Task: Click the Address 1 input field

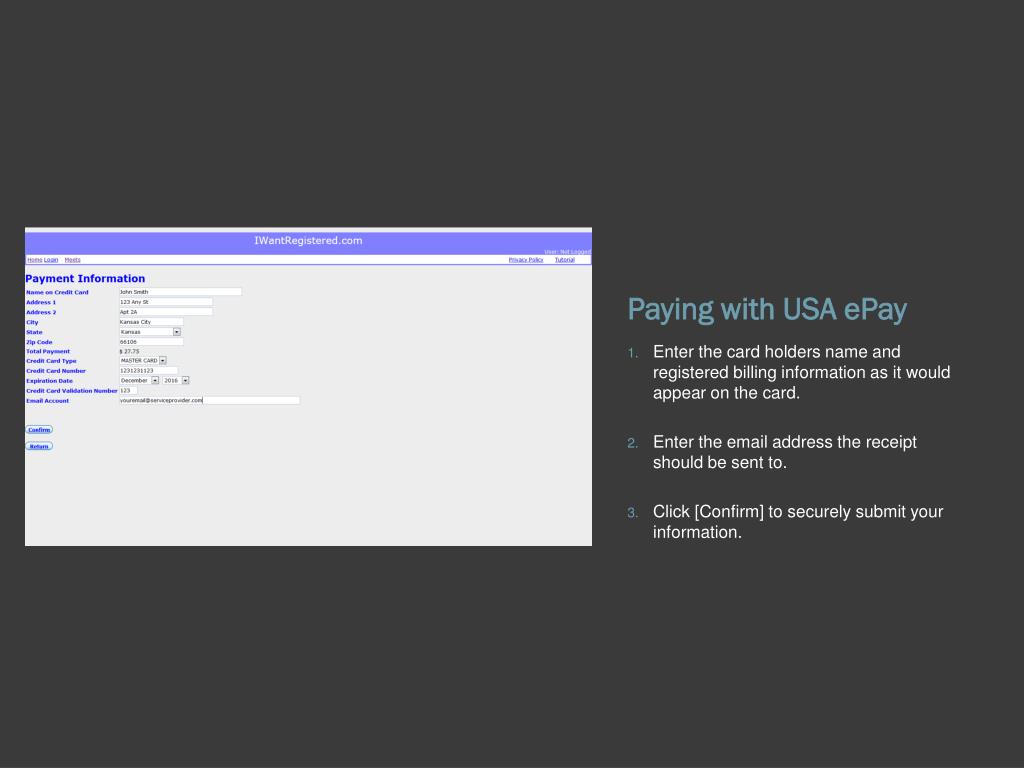Action: (166, 302)
